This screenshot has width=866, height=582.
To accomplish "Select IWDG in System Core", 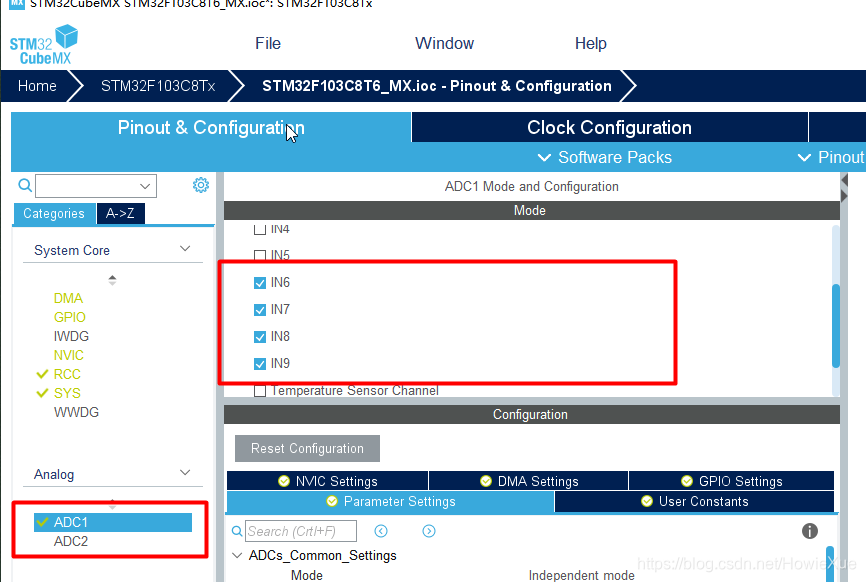I will (x=71, y=336).
